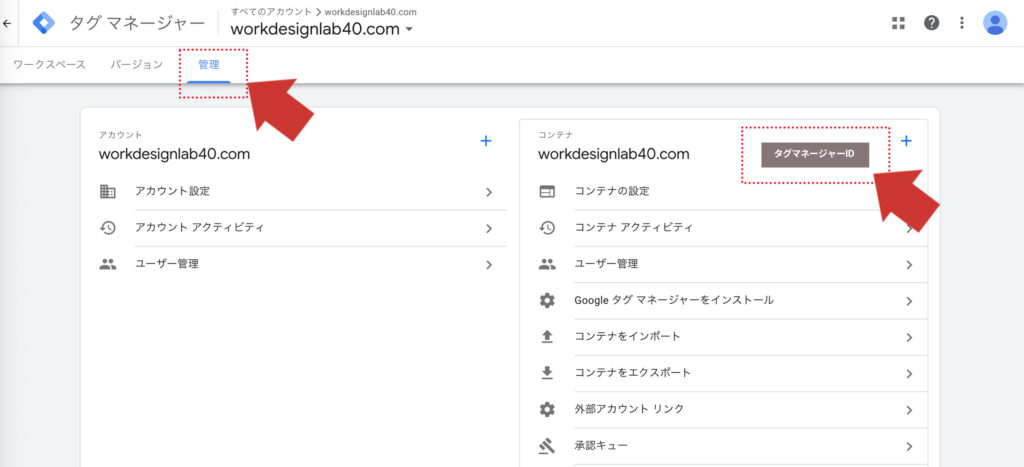Switch to the ワークスペース tab
This screenshot has width=1024, height=467.
click(50, 65)
